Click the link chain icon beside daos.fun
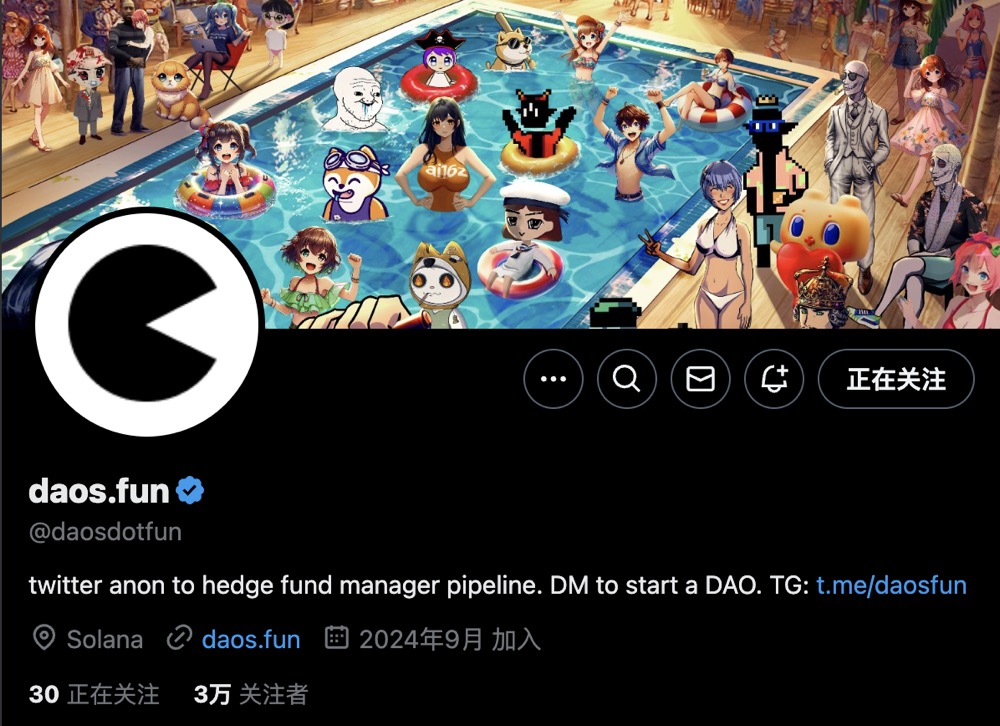The width and height of the screenshot is (1000, 726). click(179, 638)
